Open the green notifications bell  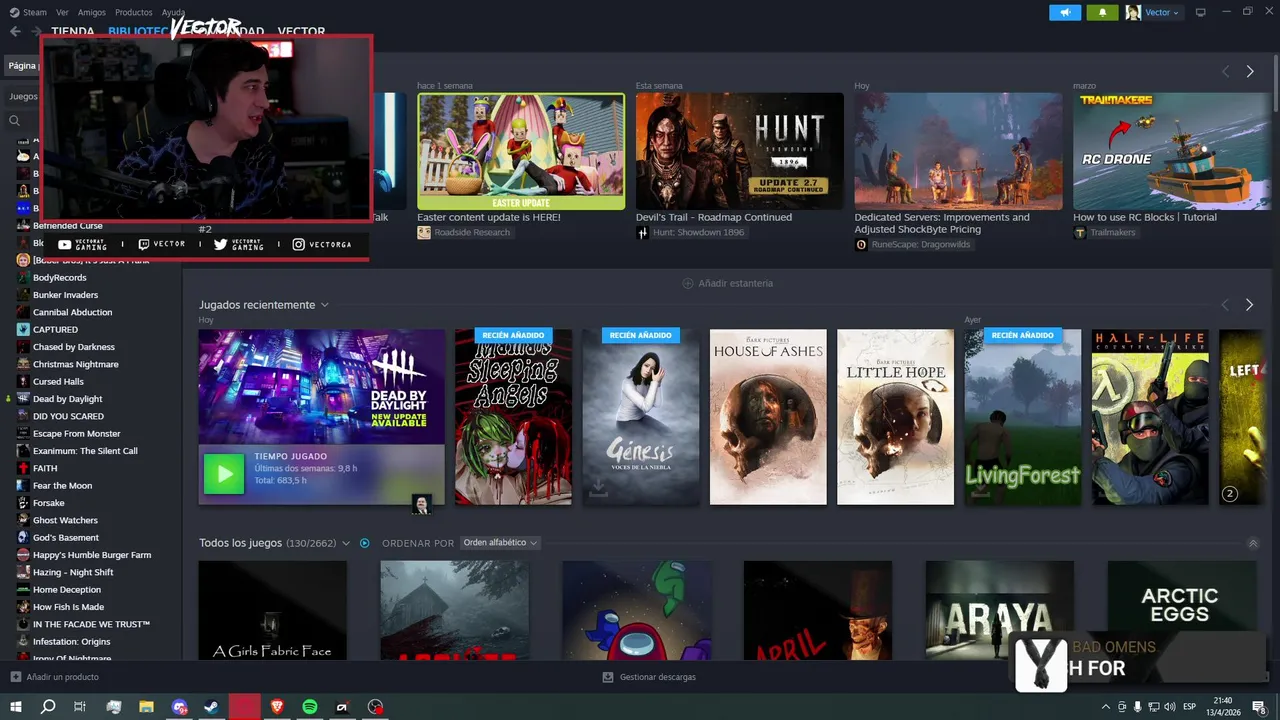[1102, 12]
